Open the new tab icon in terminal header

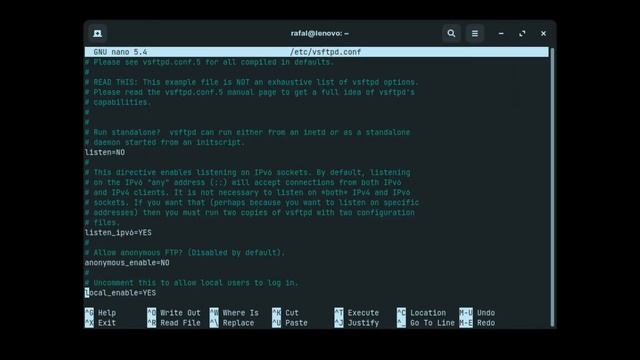(x=98, y=33)
